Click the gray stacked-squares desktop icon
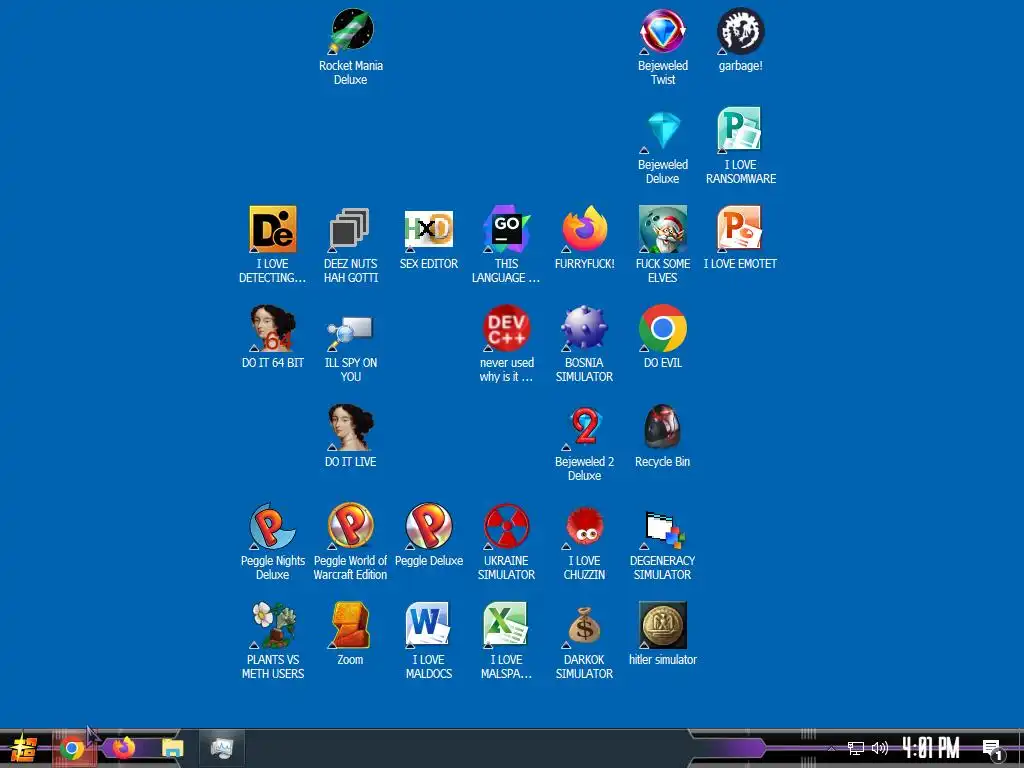This screenshot has height=768, width=1024. tap(351, 229)
